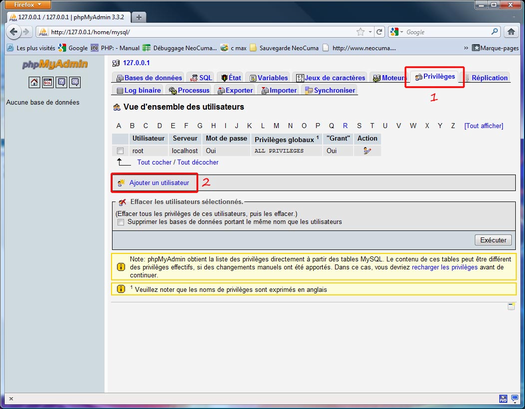Viewport: 525px width, 409px height.
Task: Click into the URL address field
Action: coord(201,32)
